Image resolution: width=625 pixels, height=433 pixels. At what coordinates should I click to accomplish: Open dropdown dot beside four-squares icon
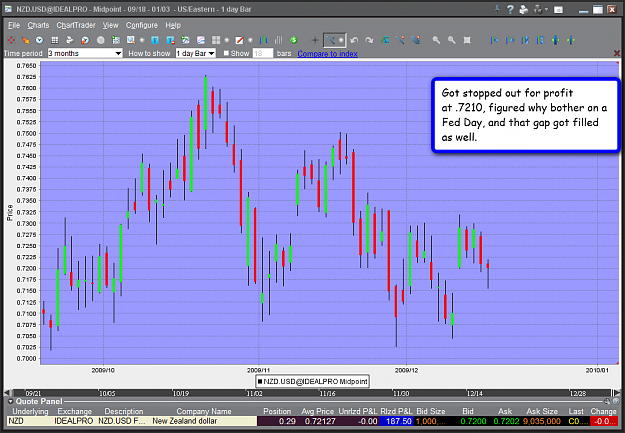coord(227,40)
